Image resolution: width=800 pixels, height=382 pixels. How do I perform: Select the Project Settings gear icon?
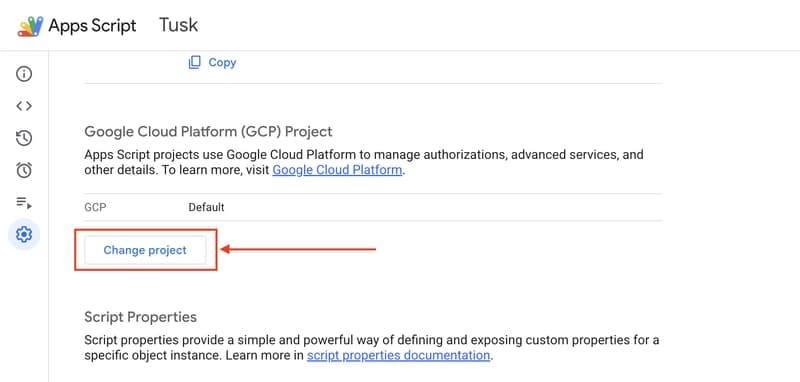click(23, 235)
